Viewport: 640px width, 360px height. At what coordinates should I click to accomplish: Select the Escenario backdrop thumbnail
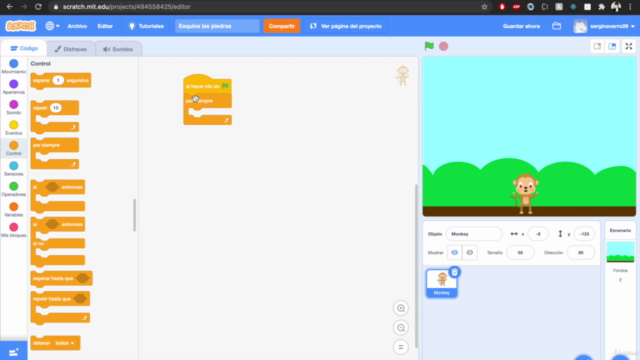click(x=620, y=252)
